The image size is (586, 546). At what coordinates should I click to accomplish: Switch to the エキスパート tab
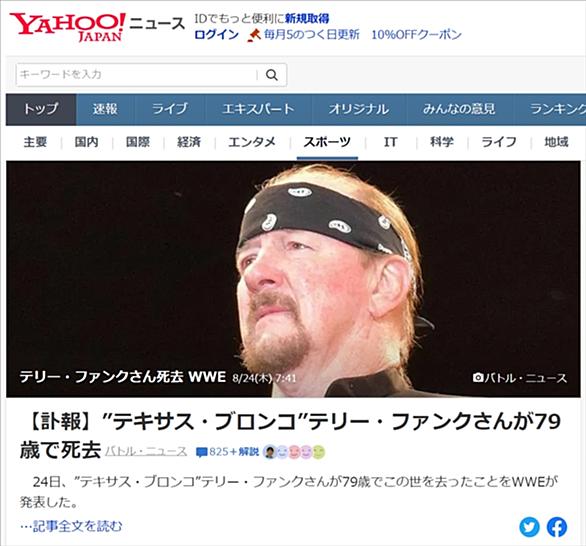click(x=258, y=109)
